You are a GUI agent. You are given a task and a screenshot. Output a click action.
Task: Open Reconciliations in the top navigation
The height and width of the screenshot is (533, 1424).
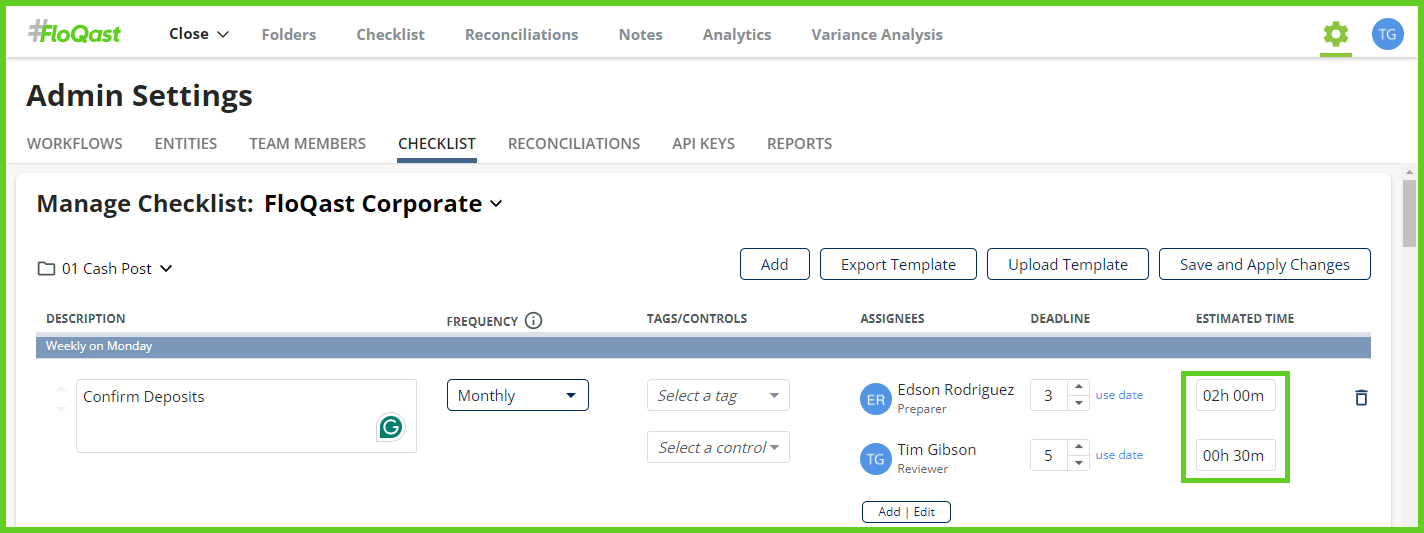(521, 34)
